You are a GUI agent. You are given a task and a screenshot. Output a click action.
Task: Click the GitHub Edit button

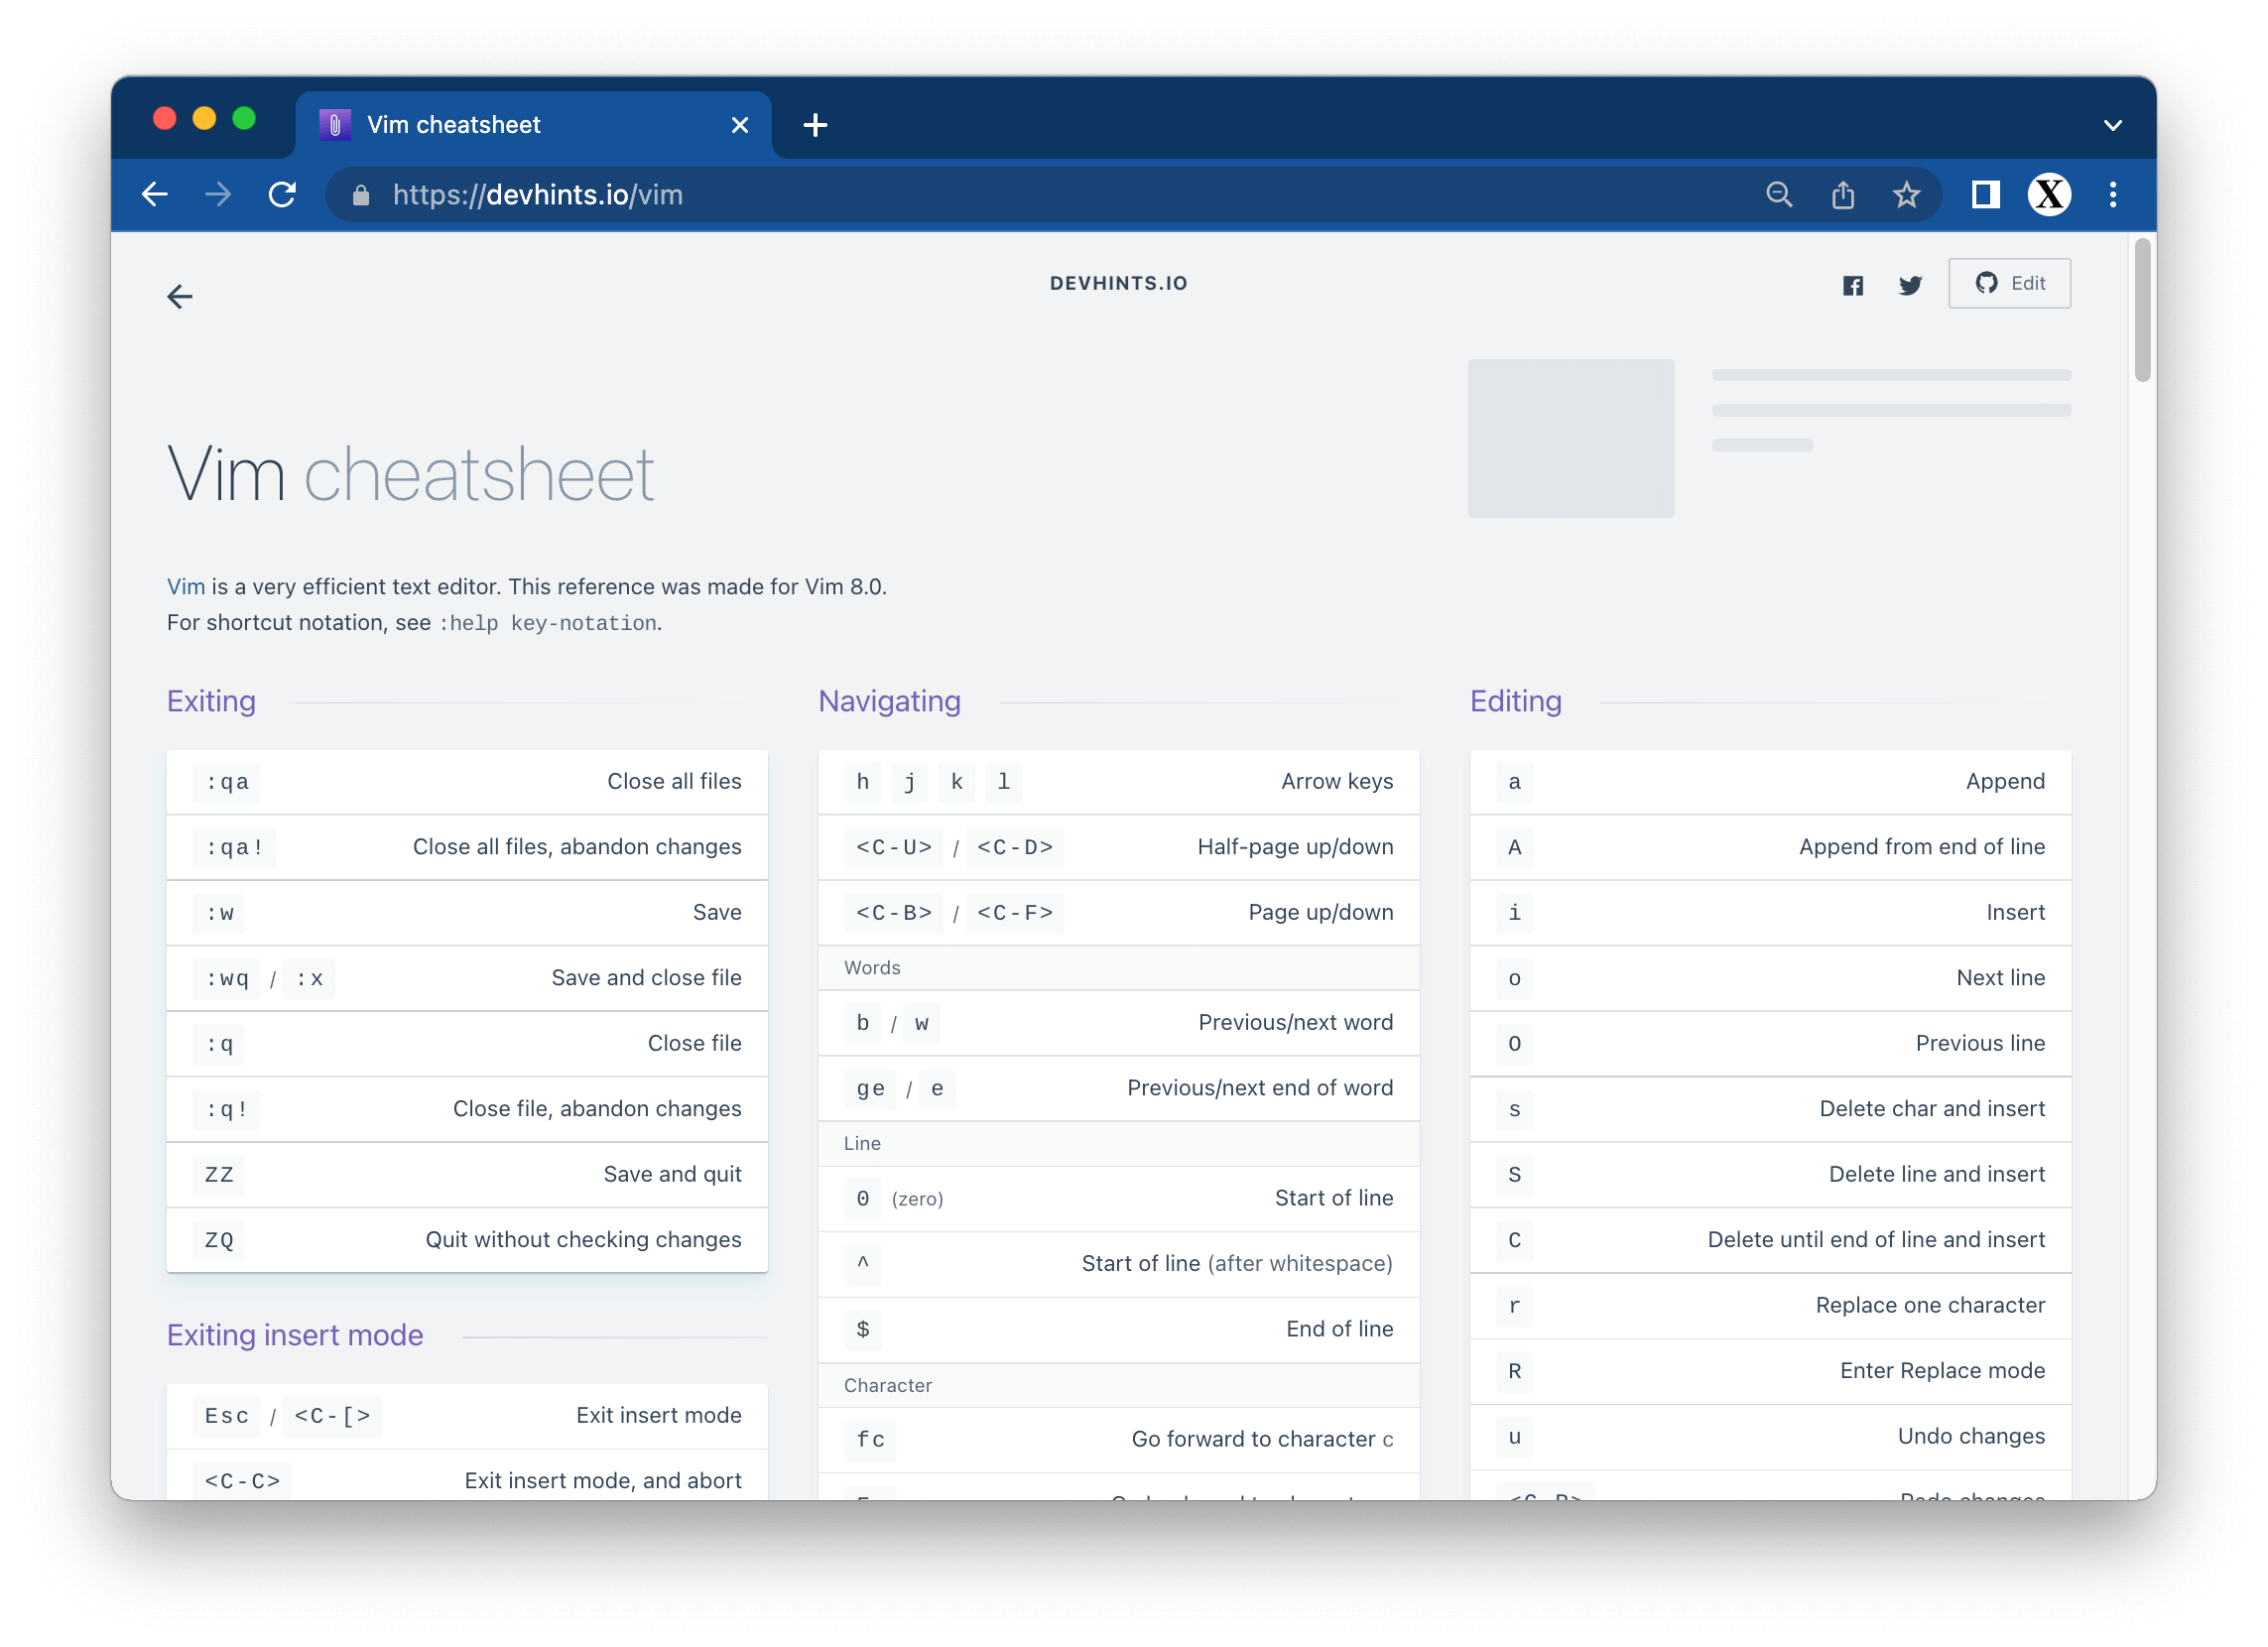pos(2009,283)
